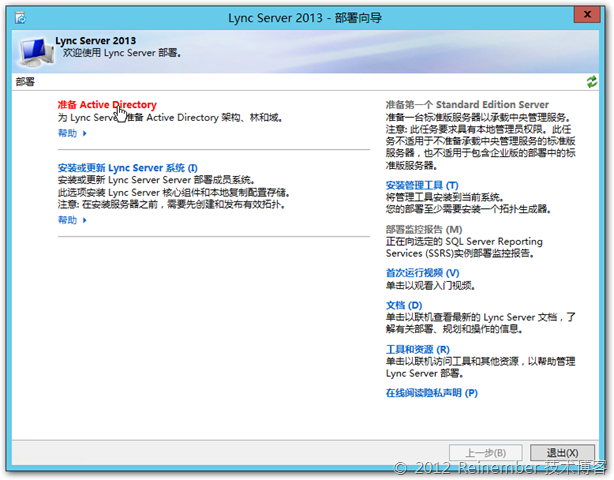
Task: Click text 您的部署至少需要安装一个拓扑生成器。
Action: [469, 209]
